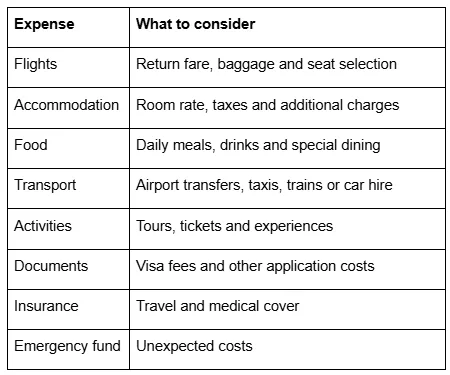Viewport: 450px width, 375px height.
Task: Click Travel and medical cover
Action: point(217,306)
